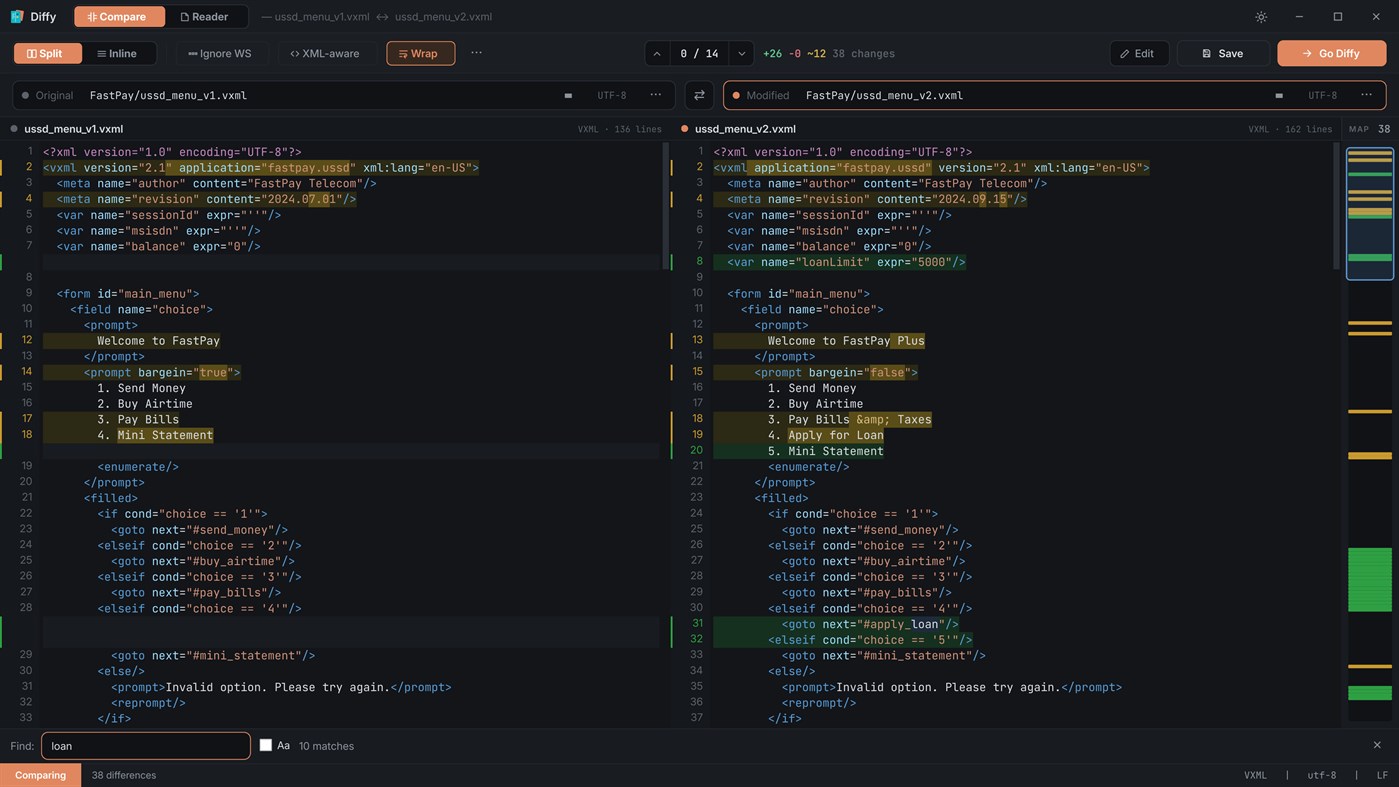Click the Edit button
Image resolution: width=1399 pixels, height=787 pixels.
[1138, 54]
